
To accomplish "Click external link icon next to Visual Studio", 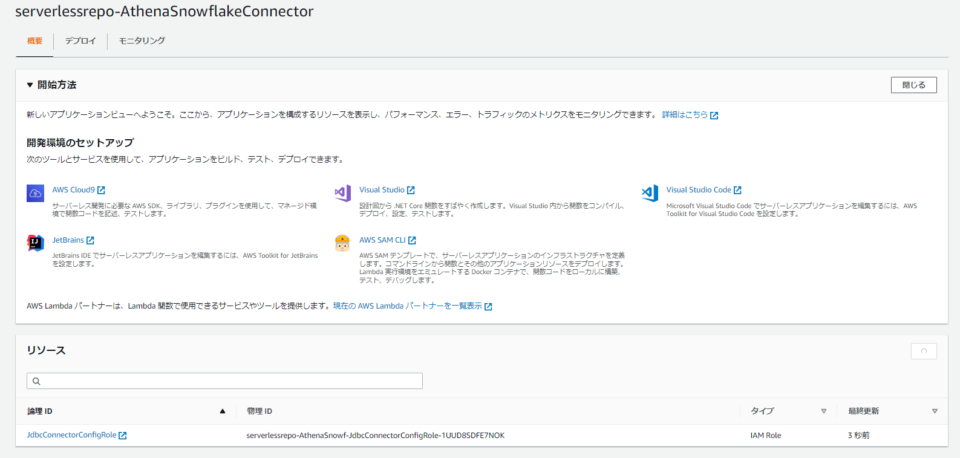I will pos(411,190).
